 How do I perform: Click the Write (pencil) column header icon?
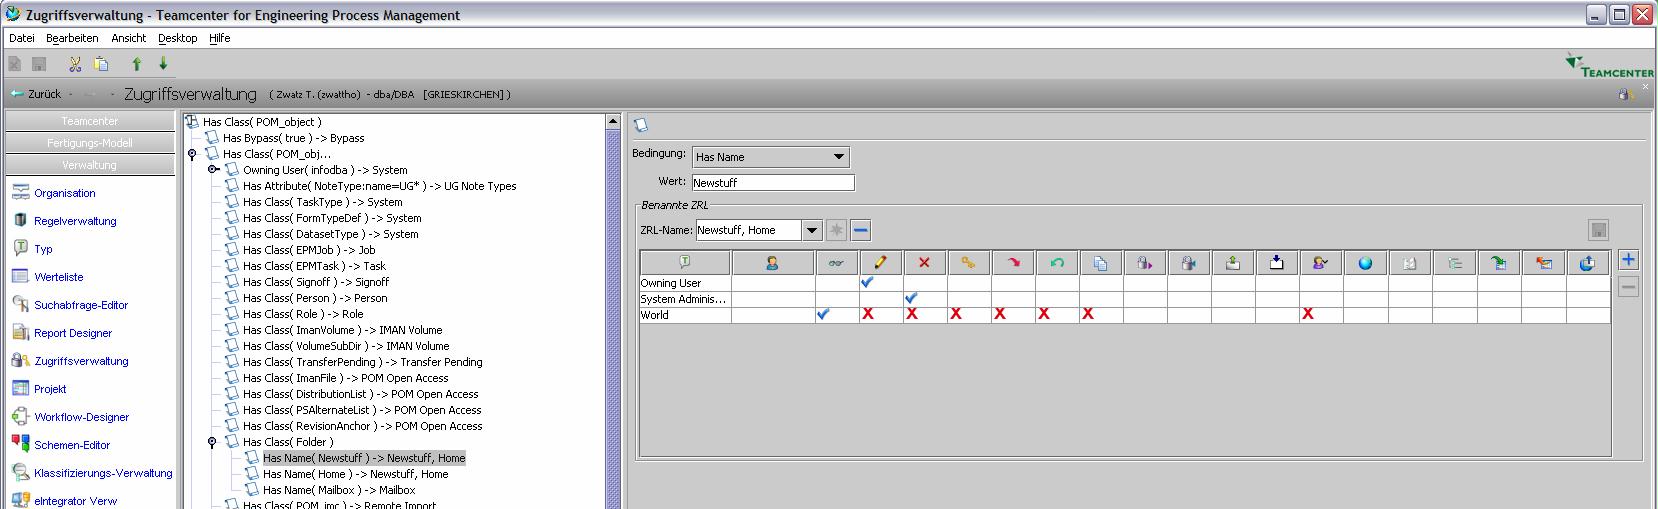[881, 263]
